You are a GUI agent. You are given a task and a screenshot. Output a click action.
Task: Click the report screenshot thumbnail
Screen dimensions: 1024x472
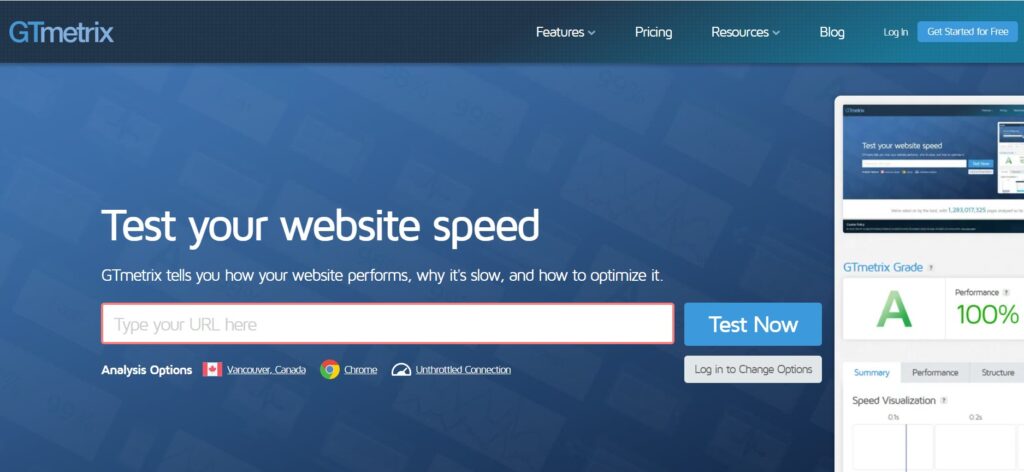933,168
